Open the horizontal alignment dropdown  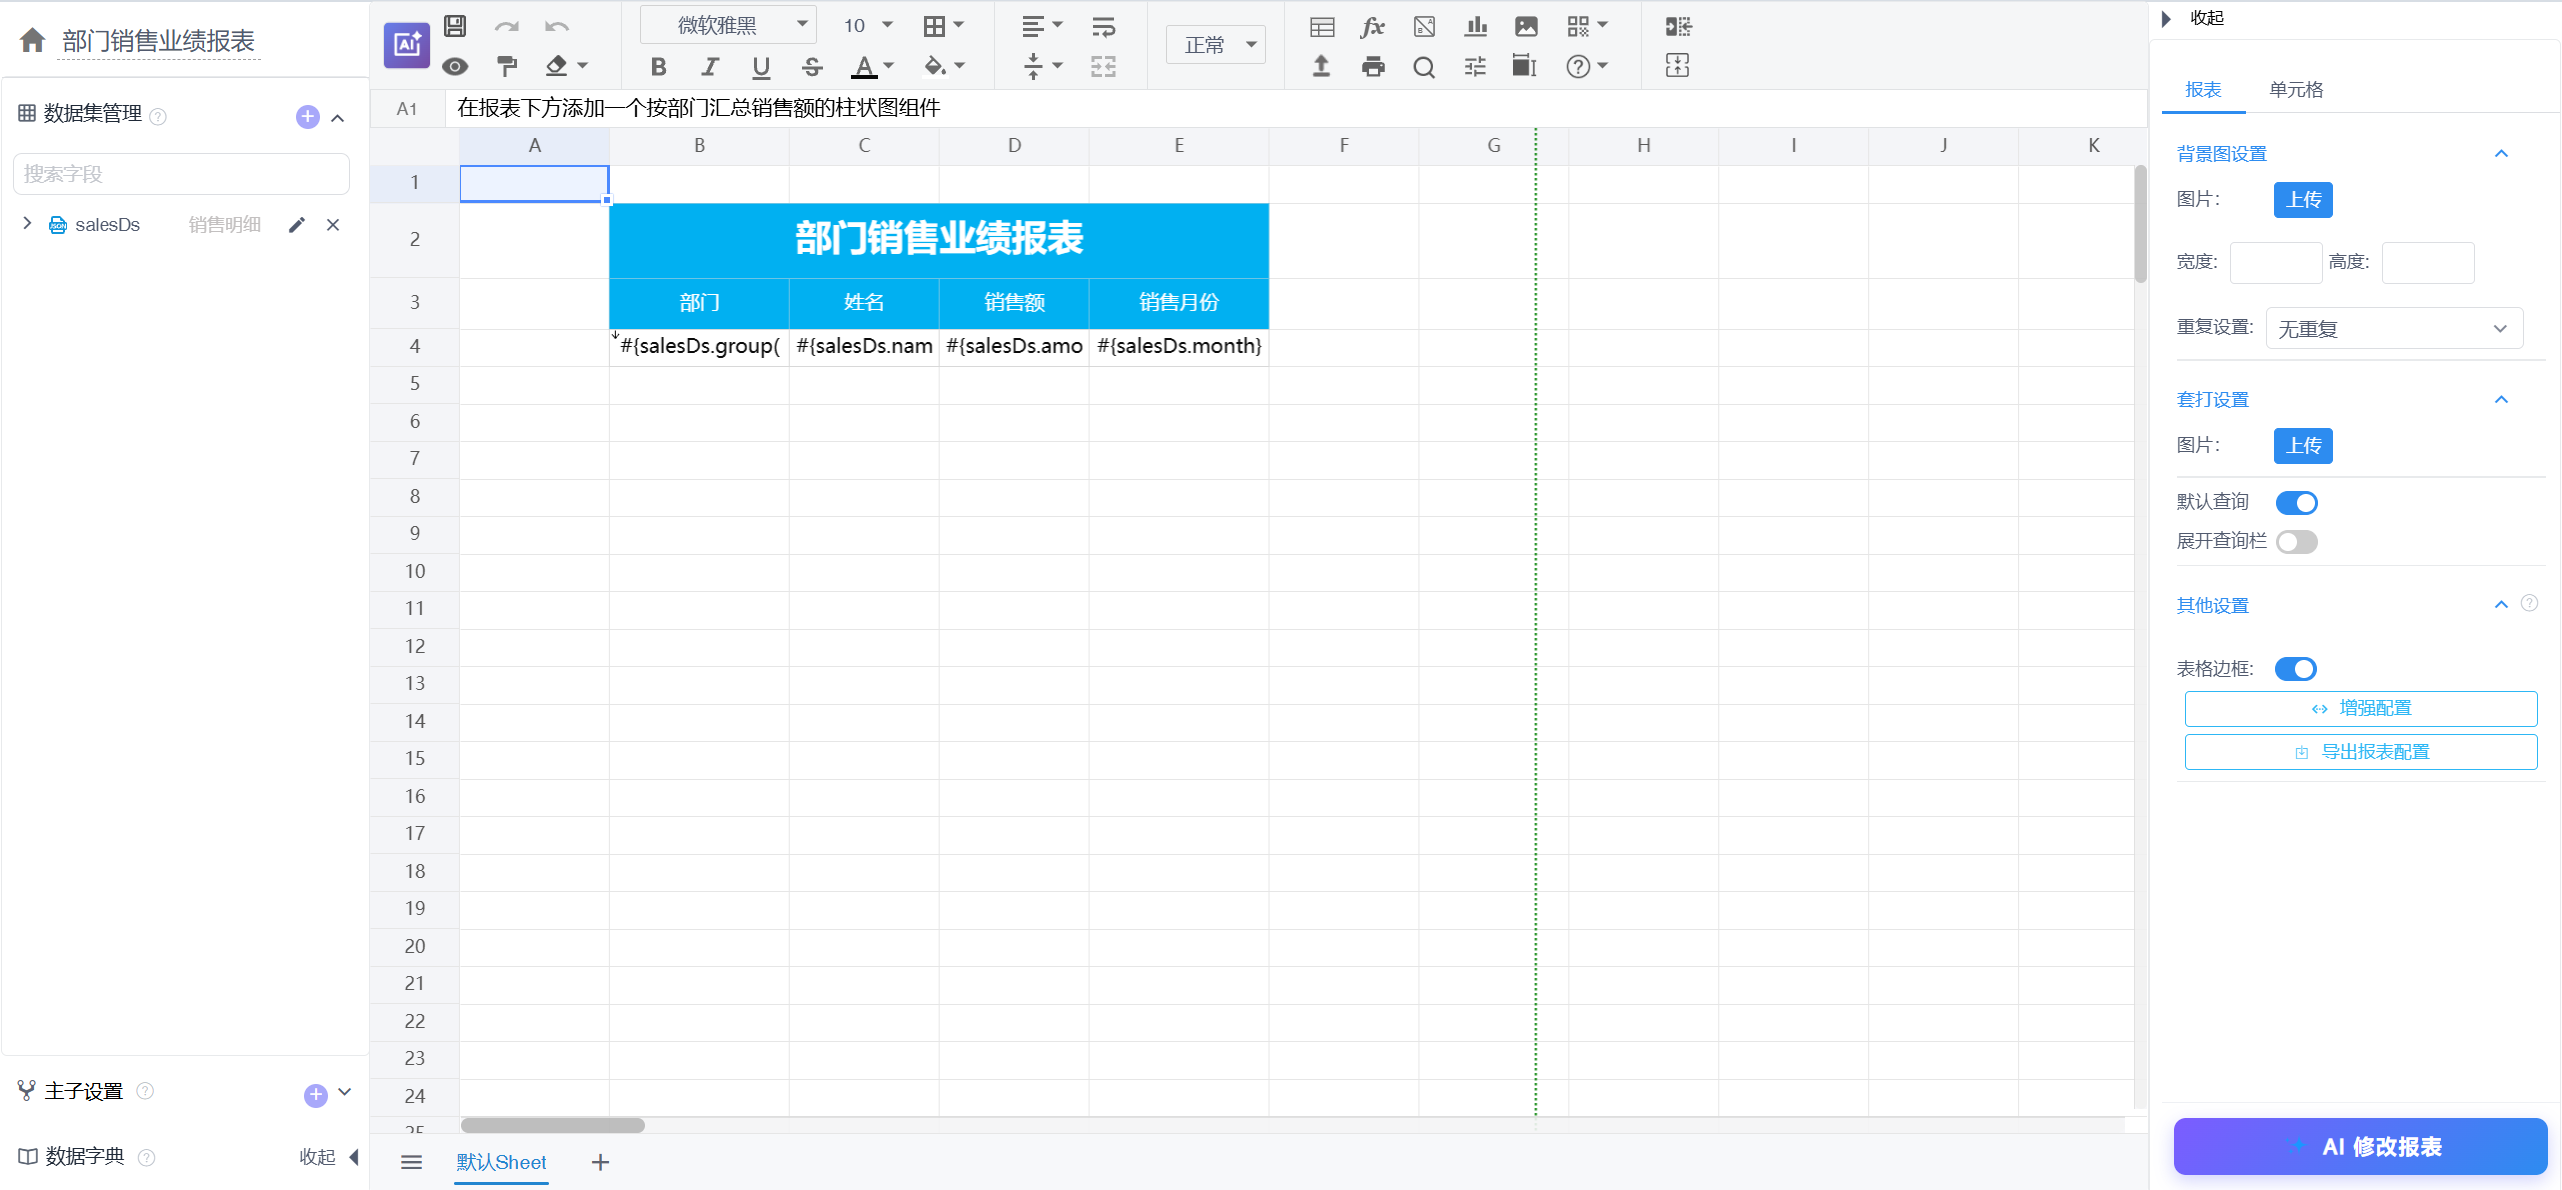tap(1042, 26)
